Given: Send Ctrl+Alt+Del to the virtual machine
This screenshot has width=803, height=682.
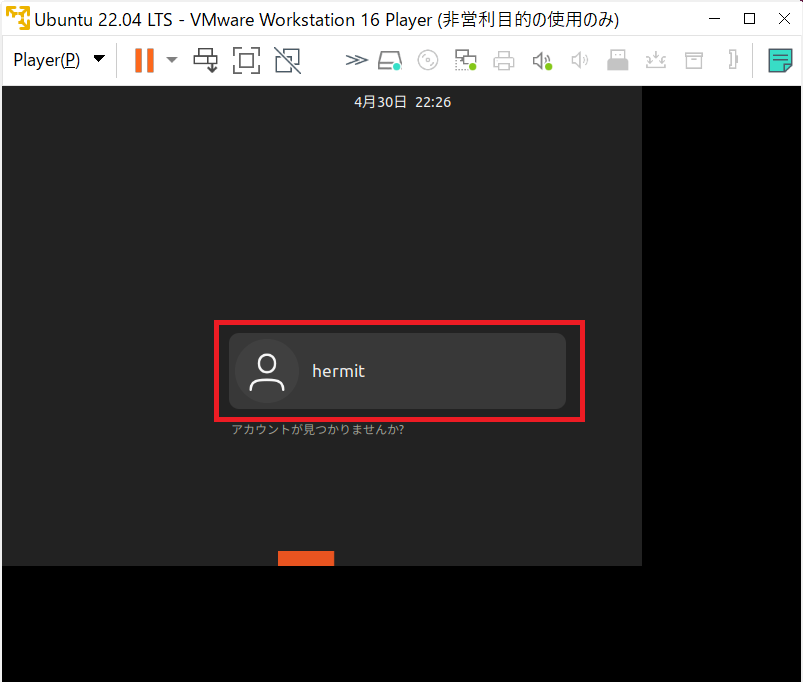Looking at the screenshot, I should tap(206, 60).
